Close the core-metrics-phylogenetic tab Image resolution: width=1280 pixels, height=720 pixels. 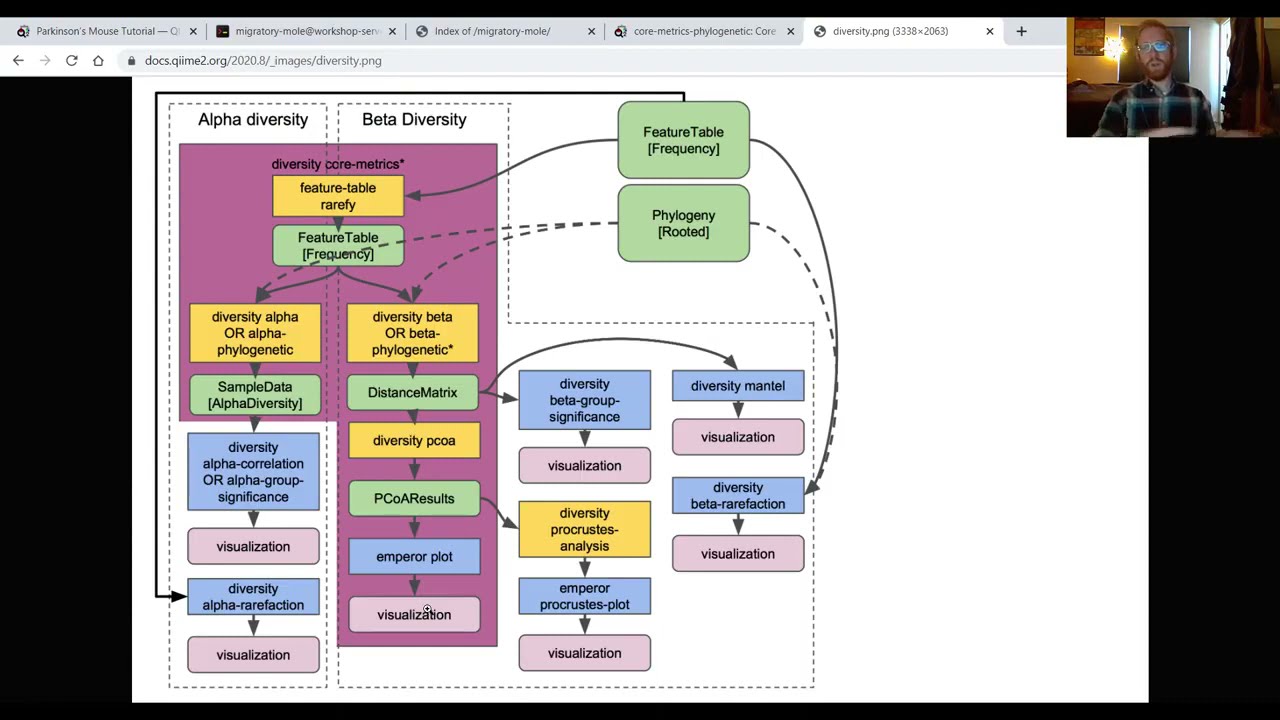(790, 31)
